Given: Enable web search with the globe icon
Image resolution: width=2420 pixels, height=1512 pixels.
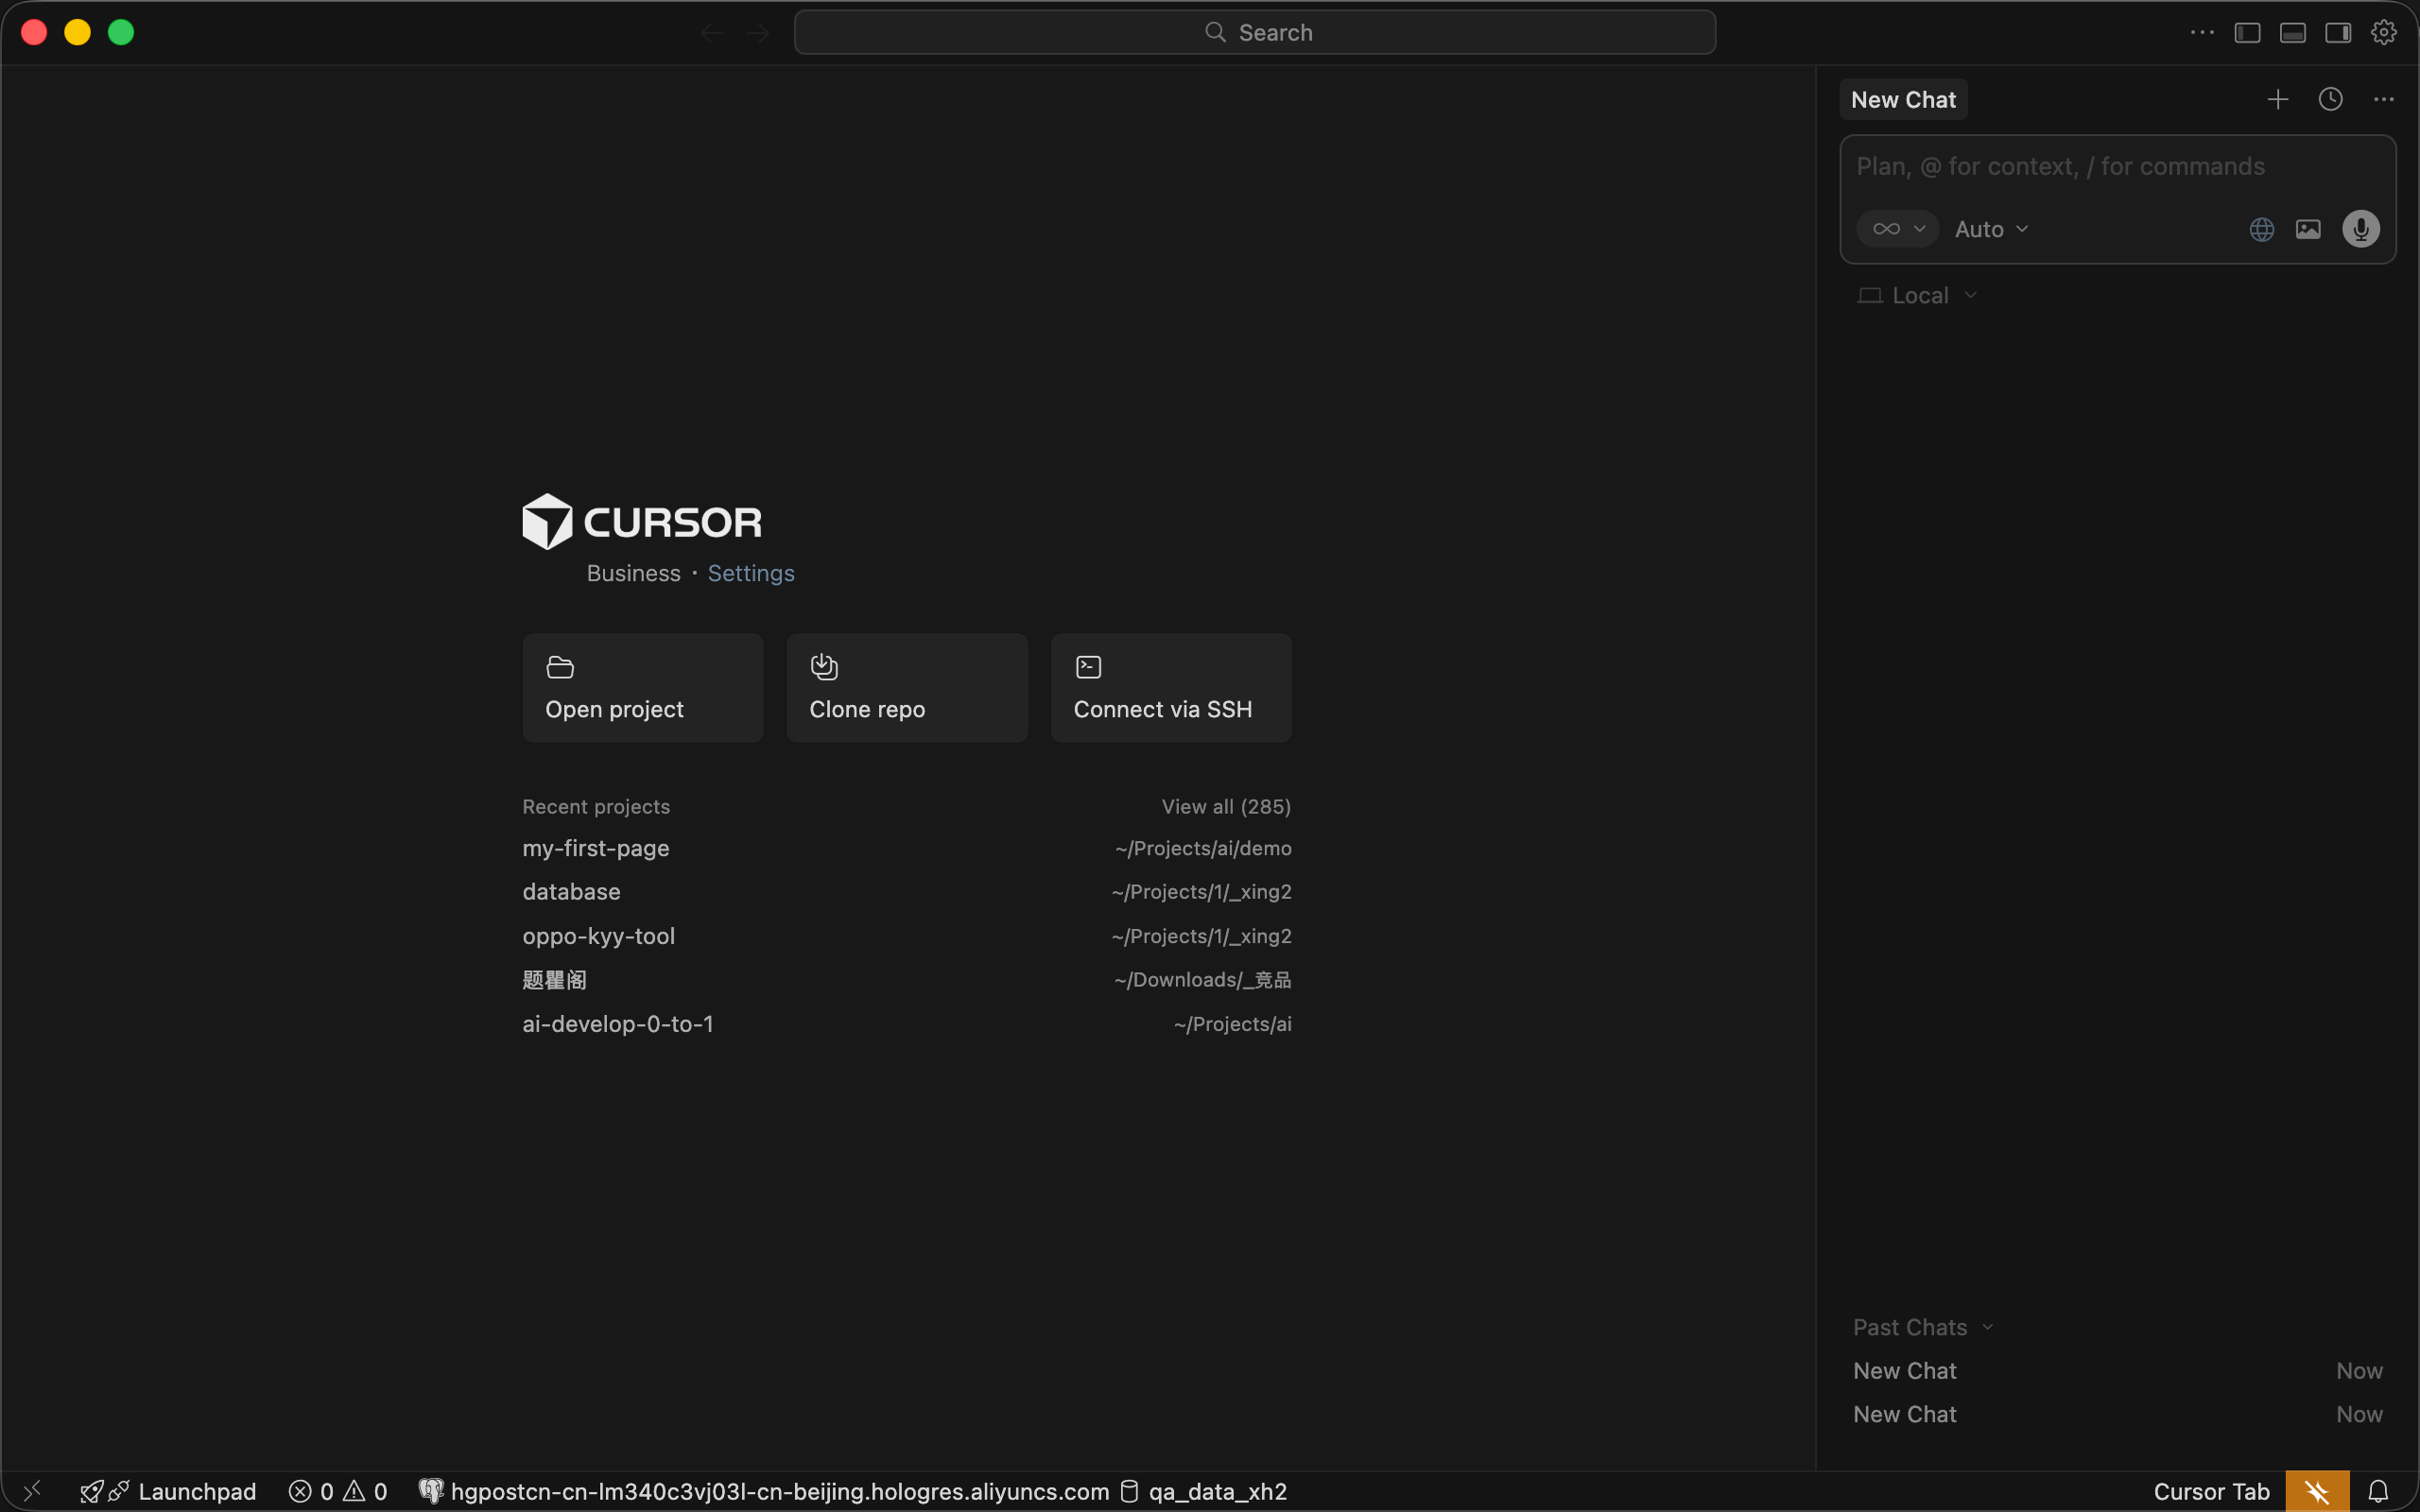Looking at the screenshot, I should point(2261,229).
